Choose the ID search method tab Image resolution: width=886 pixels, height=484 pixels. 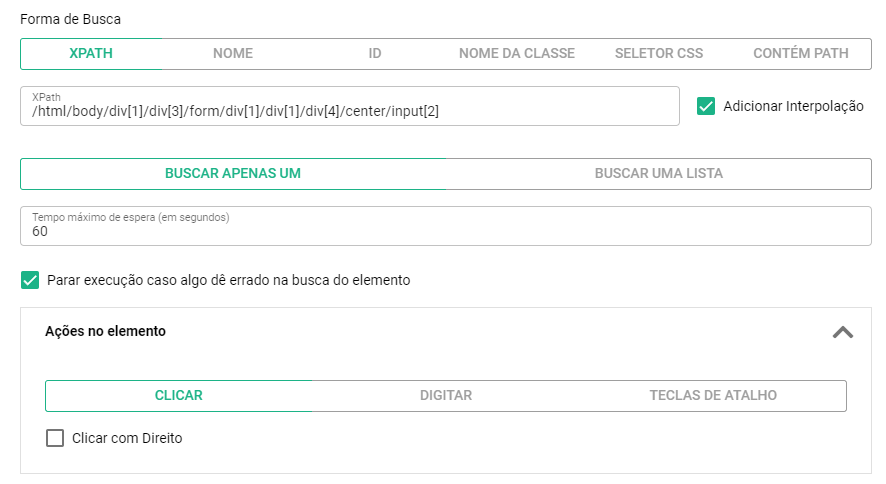coord(375,54)
